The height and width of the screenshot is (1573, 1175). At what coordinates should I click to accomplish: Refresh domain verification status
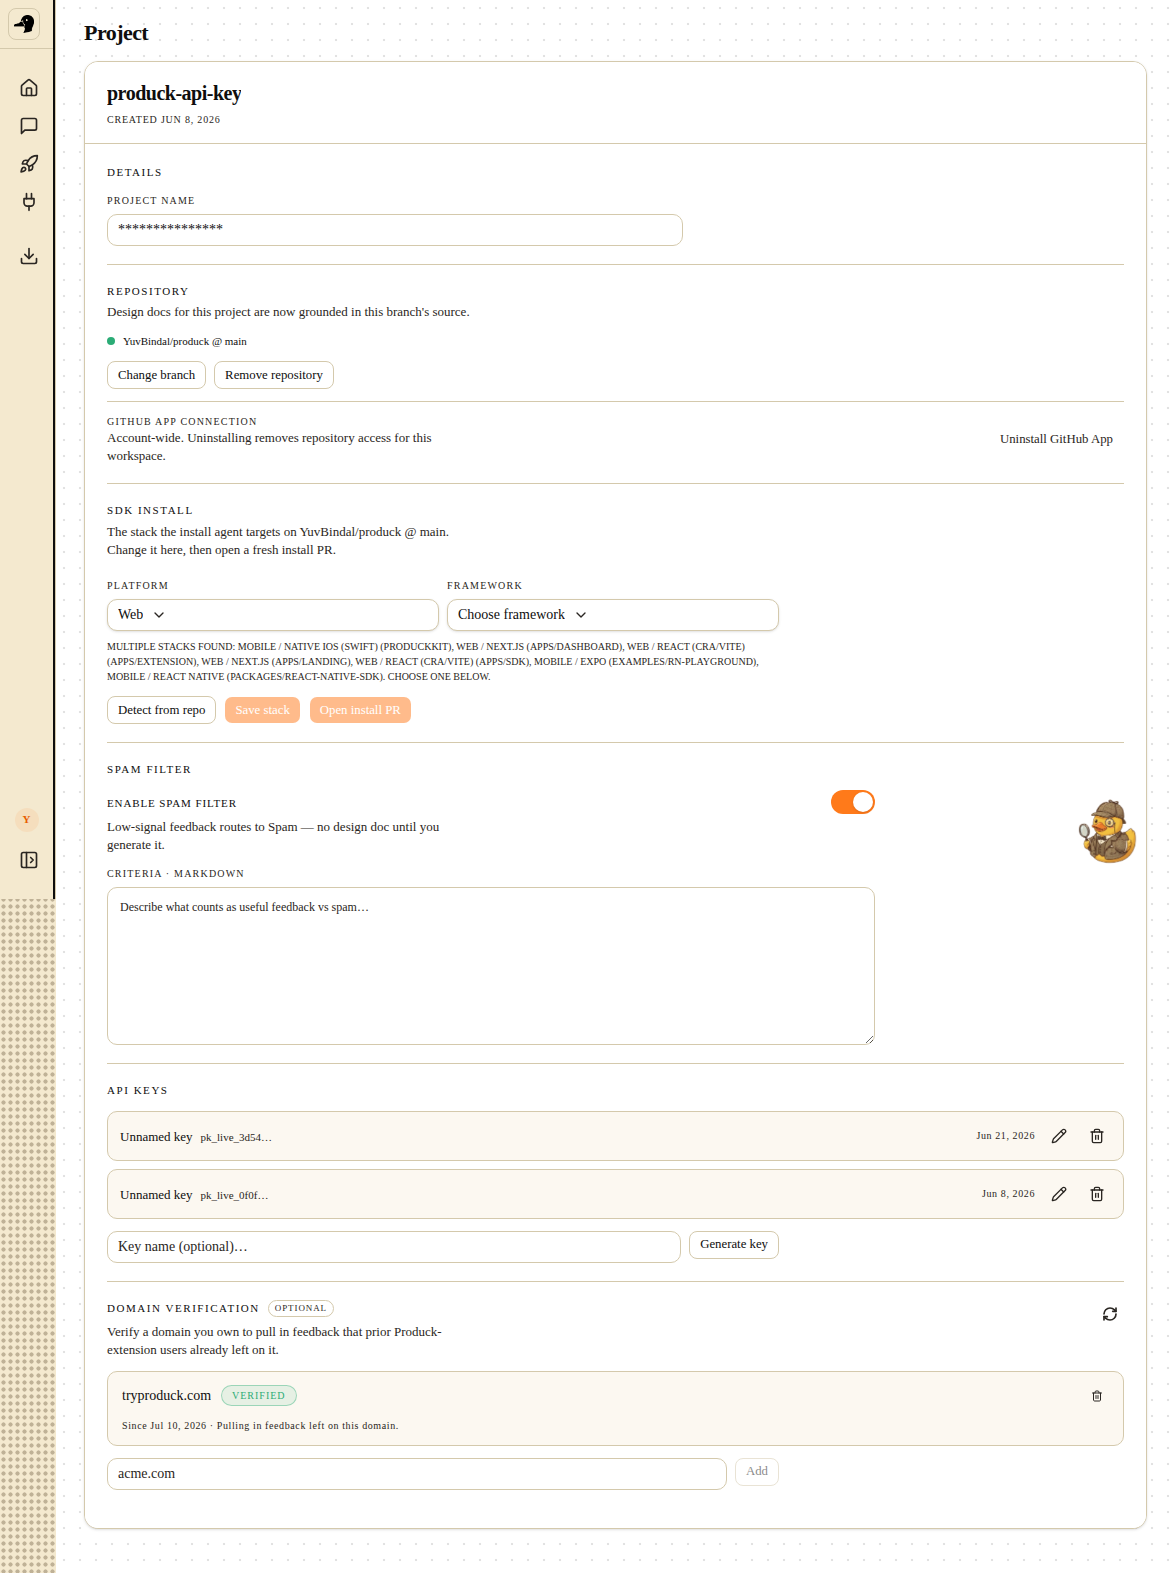pyautogui.click(x=1110, y=1314)
